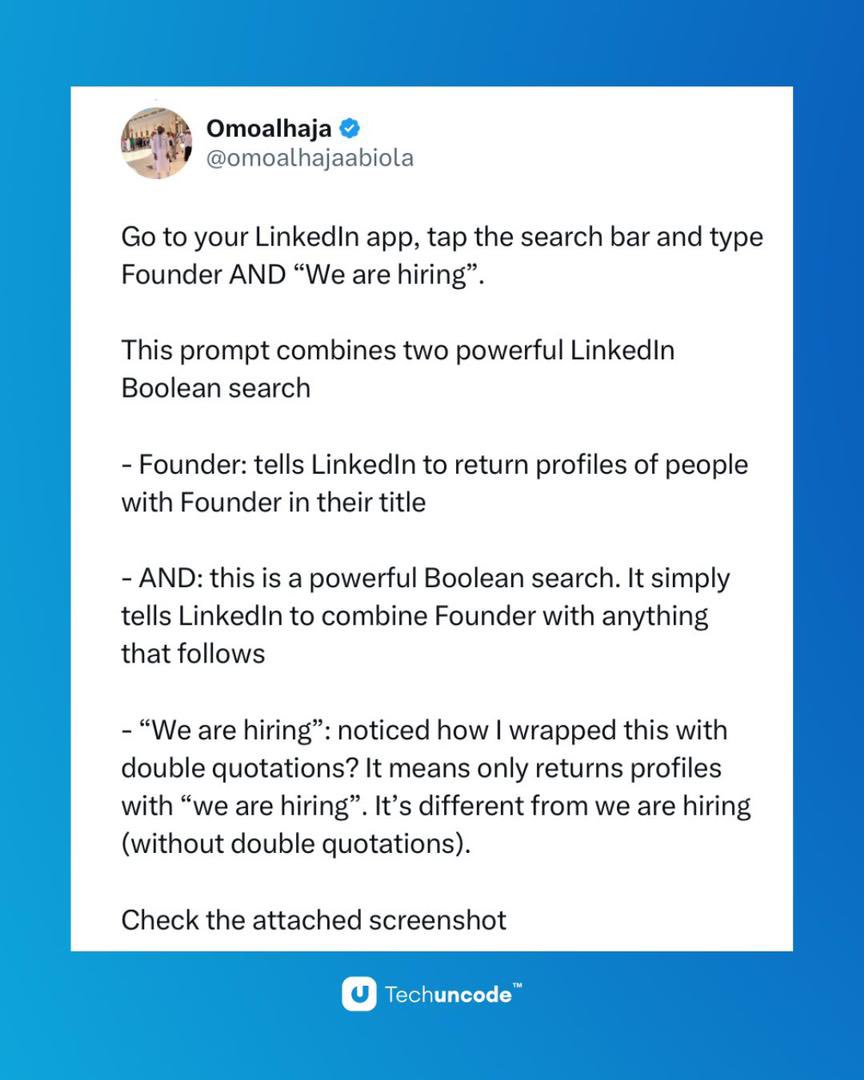This screenshot has width=864, height=1080.
Task: Click the '(without double quotations).' line
Action: tap(296, 844)
